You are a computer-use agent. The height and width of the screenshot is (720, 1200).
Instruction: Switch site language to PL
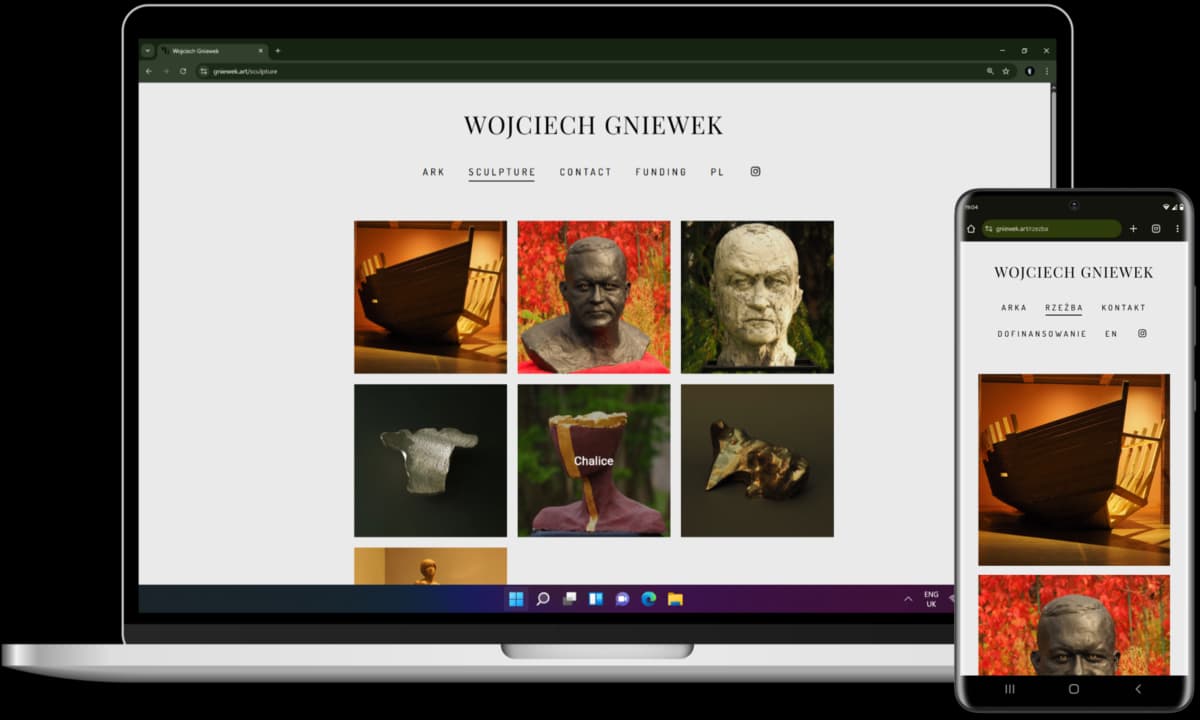tap(717, 172)
